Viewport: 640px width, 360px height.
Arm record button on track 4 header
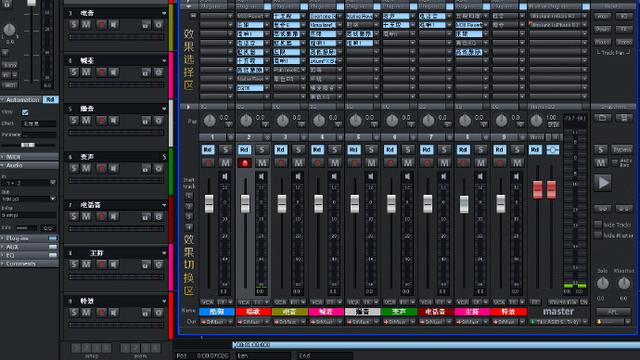click(101, 73)
